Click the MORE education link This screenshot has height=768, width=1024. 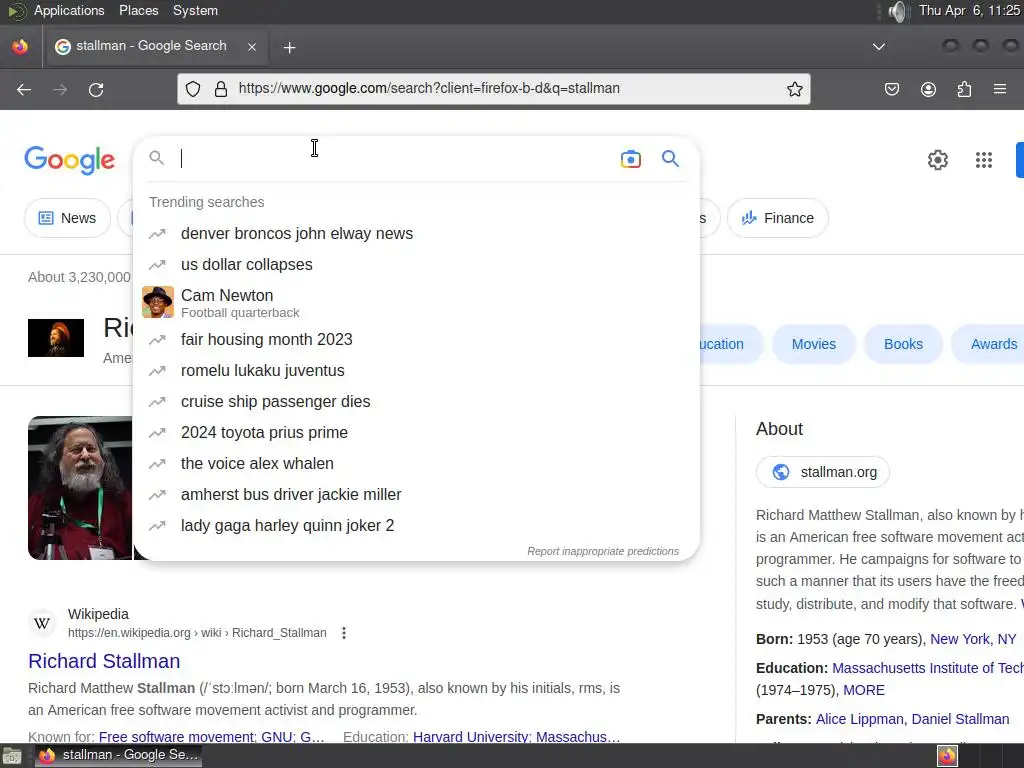[863, 690]
